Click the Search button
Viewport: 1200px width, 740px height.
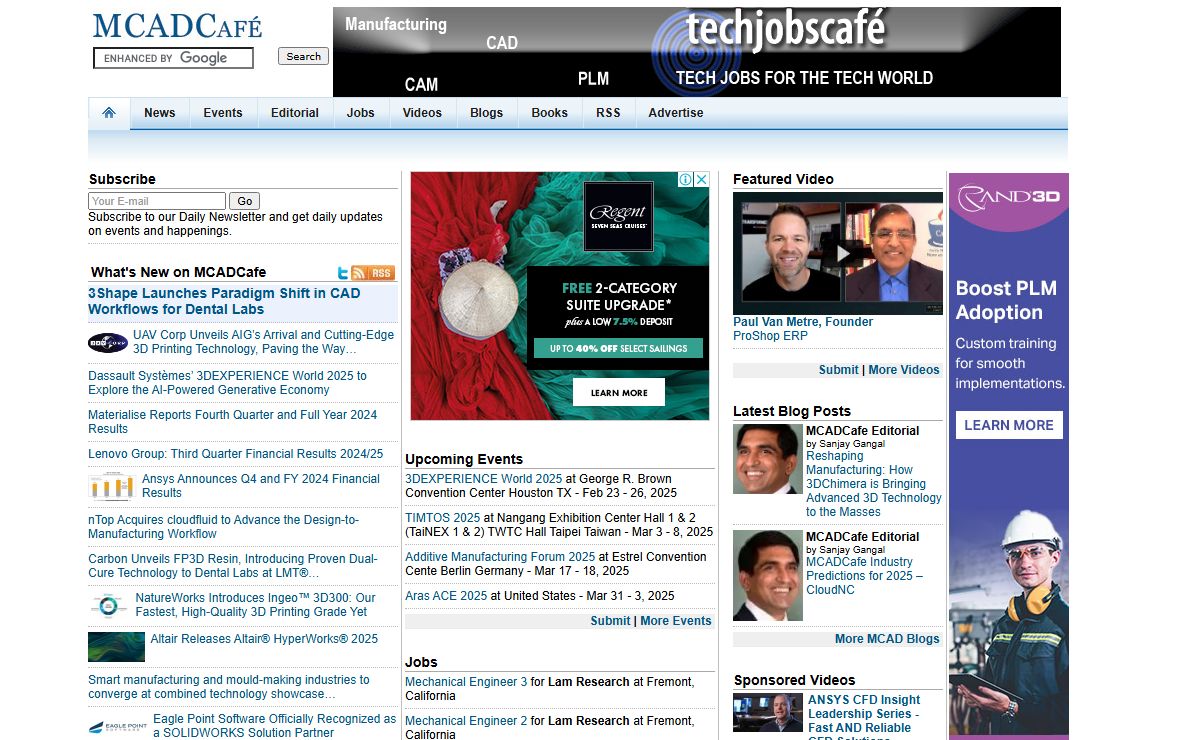[x=304, y=57]
